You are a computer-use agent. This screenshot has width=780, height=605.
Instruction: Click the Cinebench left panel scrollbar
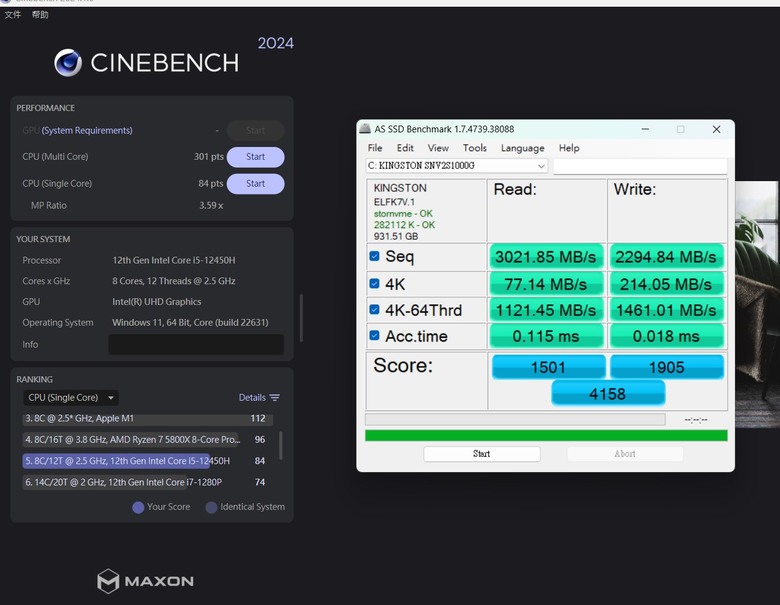point(301,318)
